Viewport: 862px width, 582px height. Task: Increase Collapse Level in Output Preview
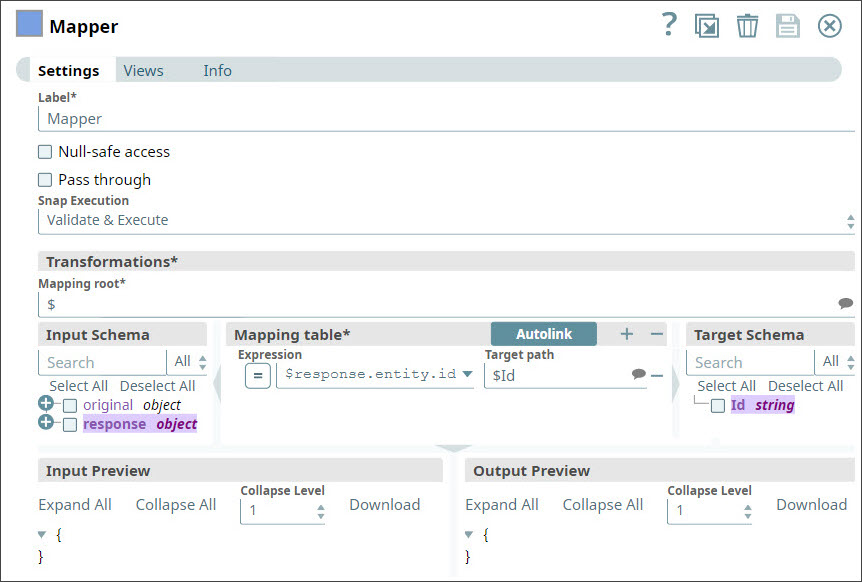click(x=748, y=507)
